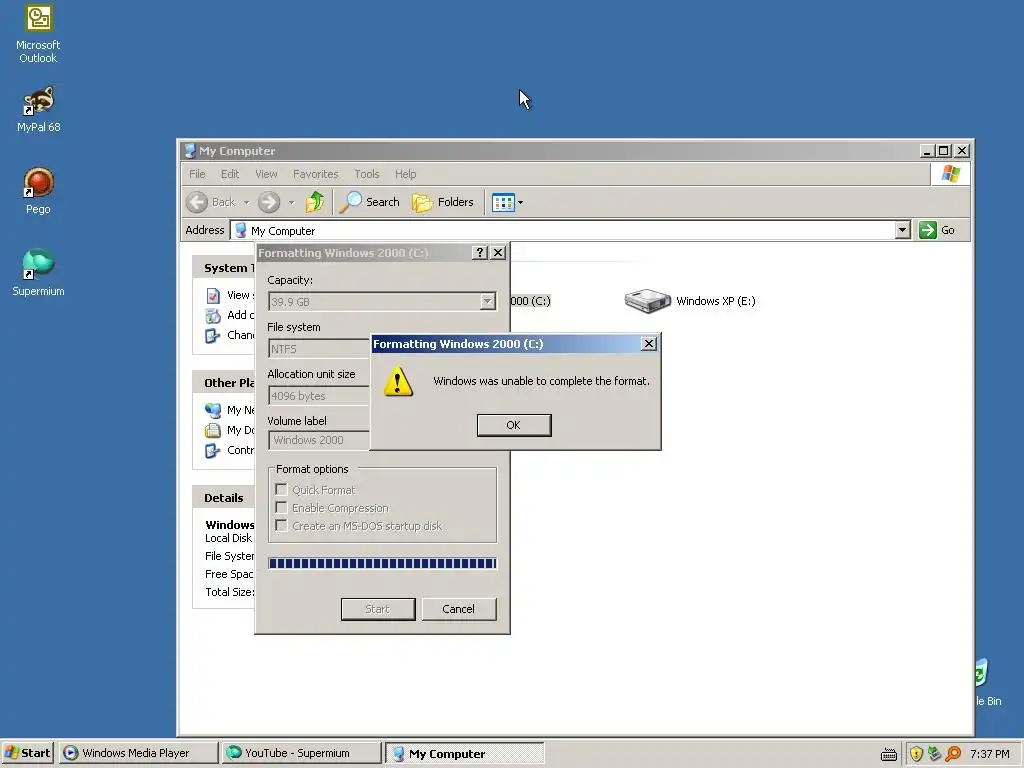Select the Windows XP (E:) drive icon

(x=647, y=301)
